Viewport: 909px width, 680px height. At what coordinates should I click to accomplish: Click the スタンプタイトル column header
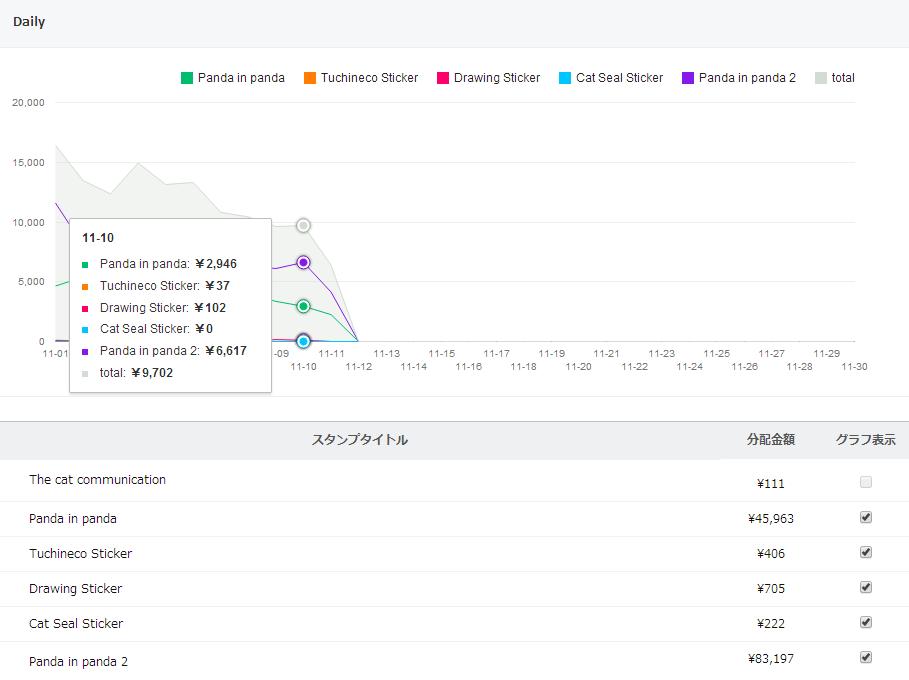pos(360,440)
